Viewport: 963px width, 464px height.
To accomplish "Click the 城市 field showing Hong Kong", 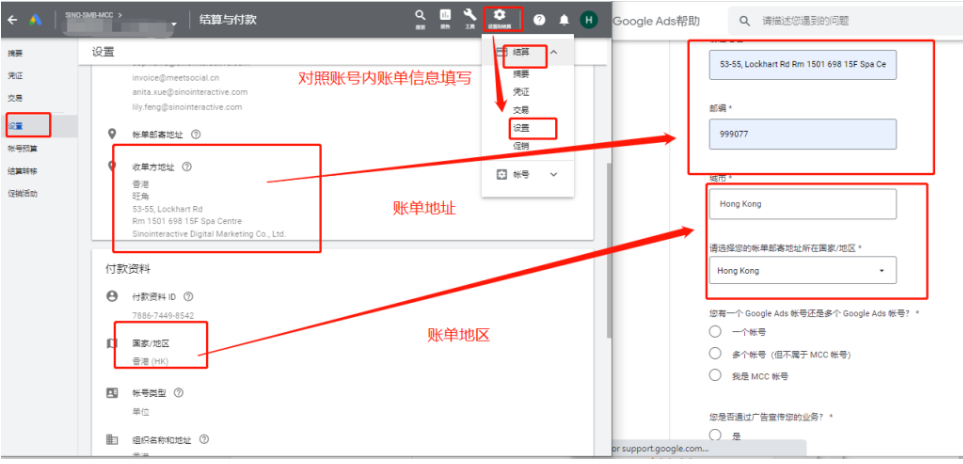I will pos(802,204).
